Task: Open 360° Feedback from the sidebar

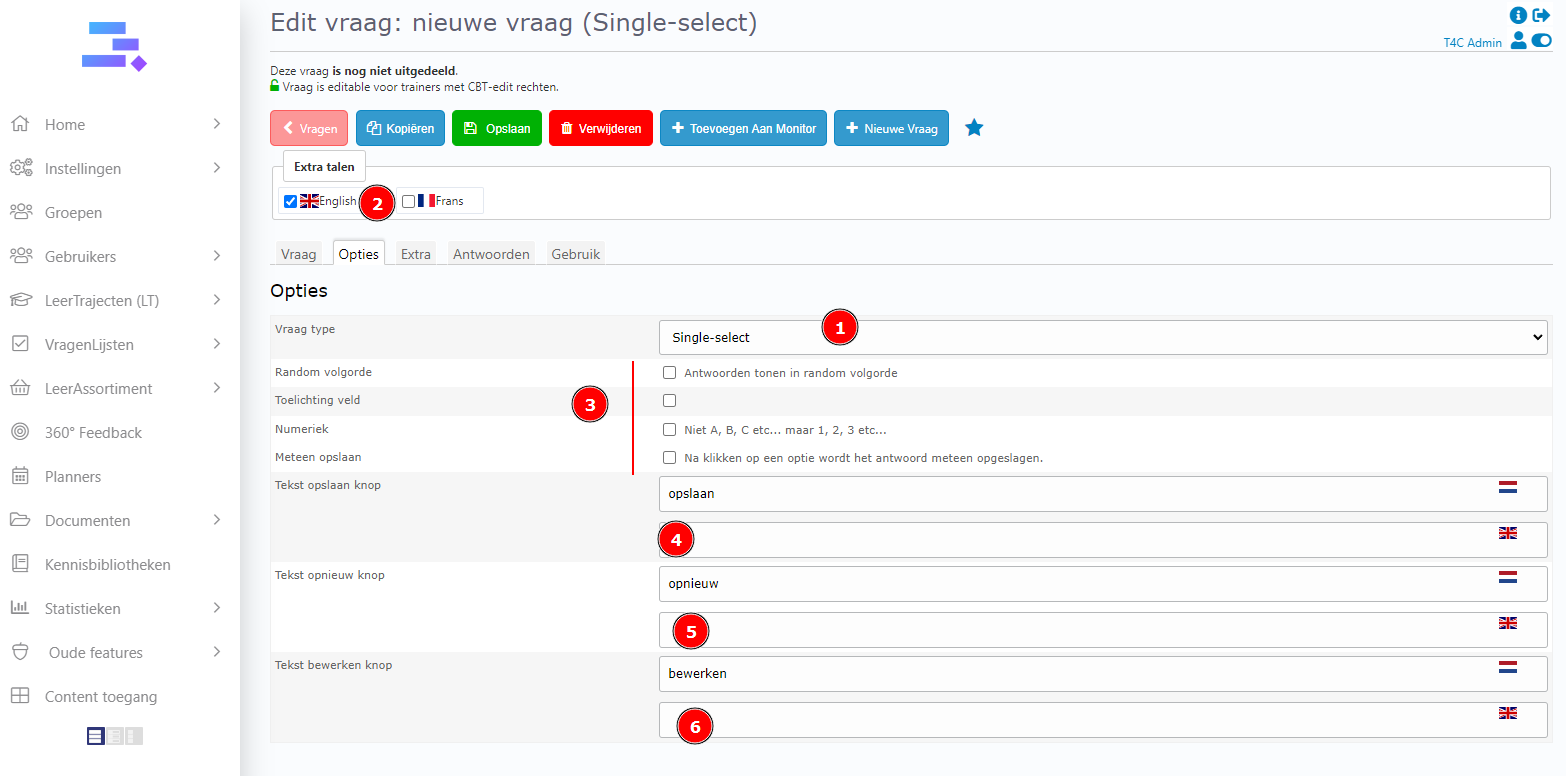Action: [93, 433]
